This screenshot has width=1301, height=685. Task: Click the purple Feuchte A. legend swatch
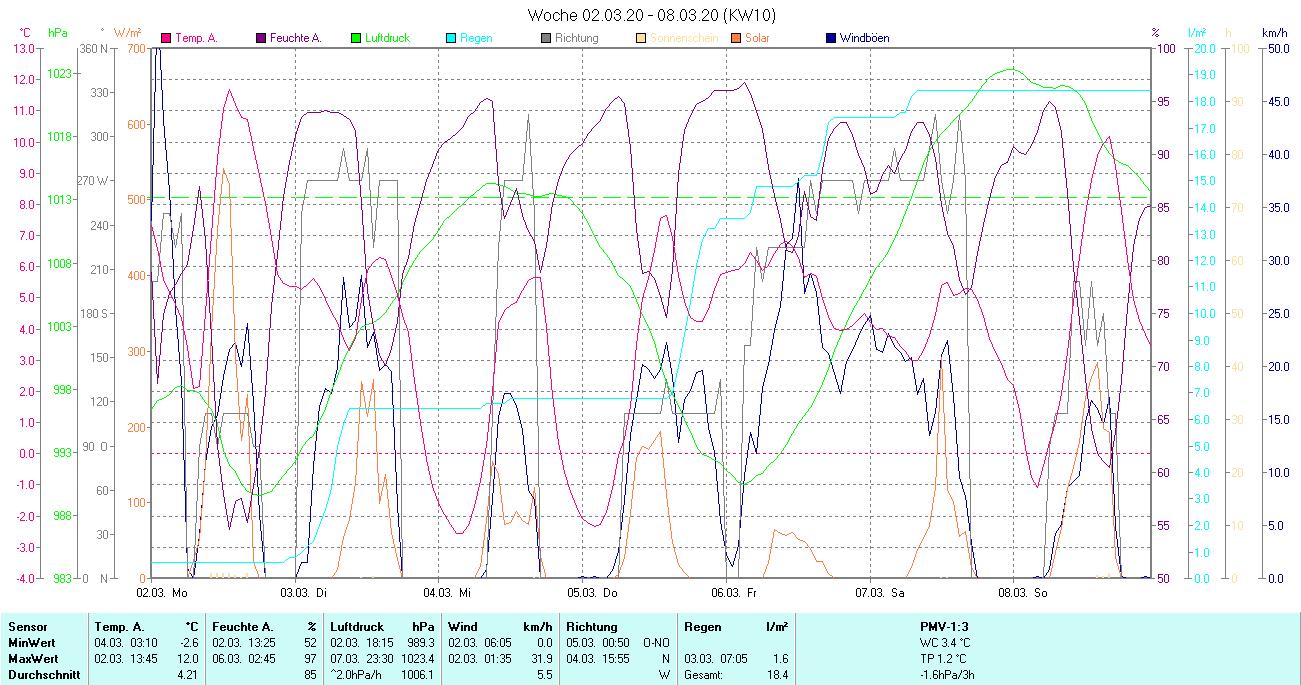pyautogui.click(x=261, y=38)
